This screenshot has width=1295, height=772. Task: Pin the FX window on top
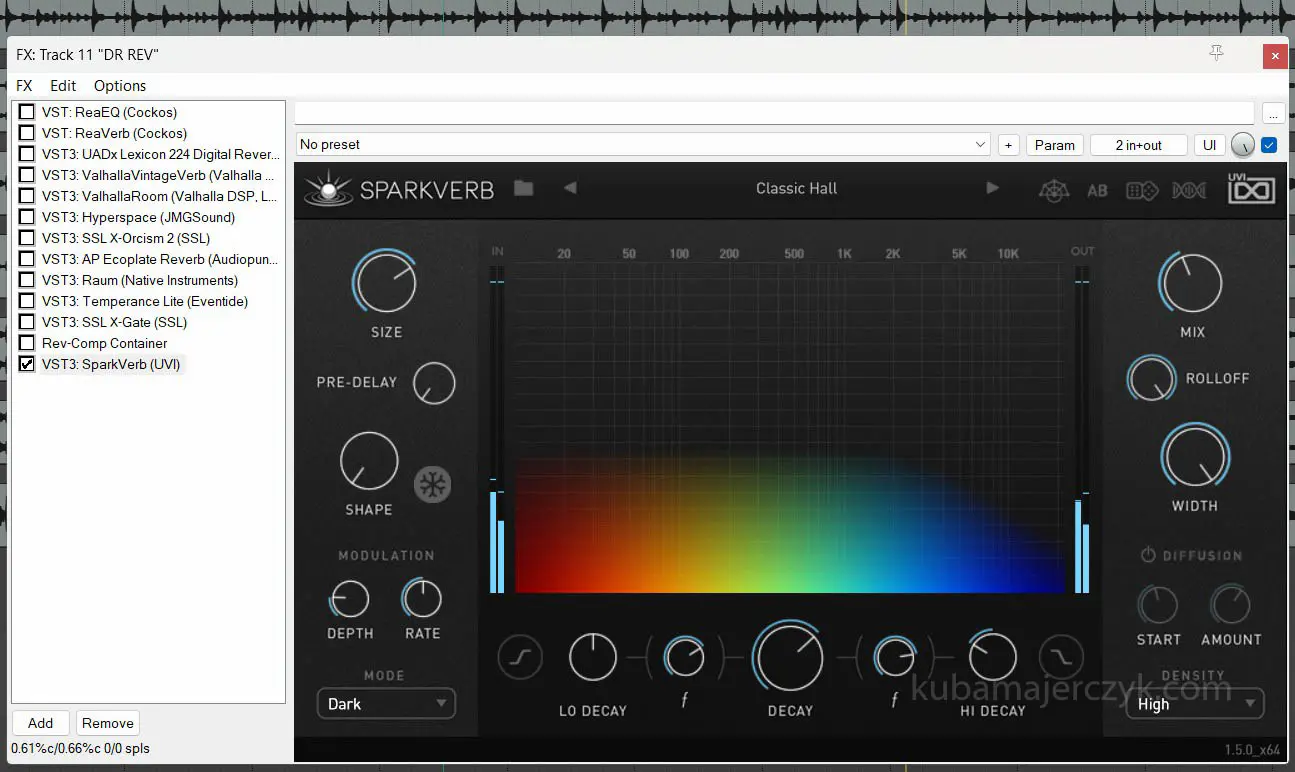click(x=1216, y=54)
